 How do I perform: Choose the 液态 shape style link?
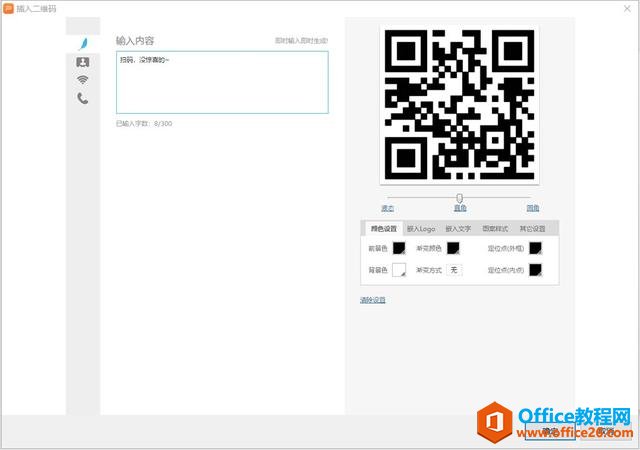pyautogui.click(x=387, y=208)
